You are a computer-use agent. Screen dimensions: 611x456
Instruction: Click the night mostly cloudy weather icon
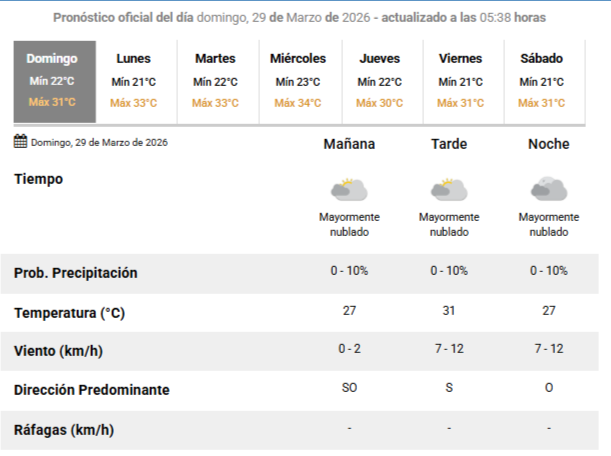click(549, 188)
